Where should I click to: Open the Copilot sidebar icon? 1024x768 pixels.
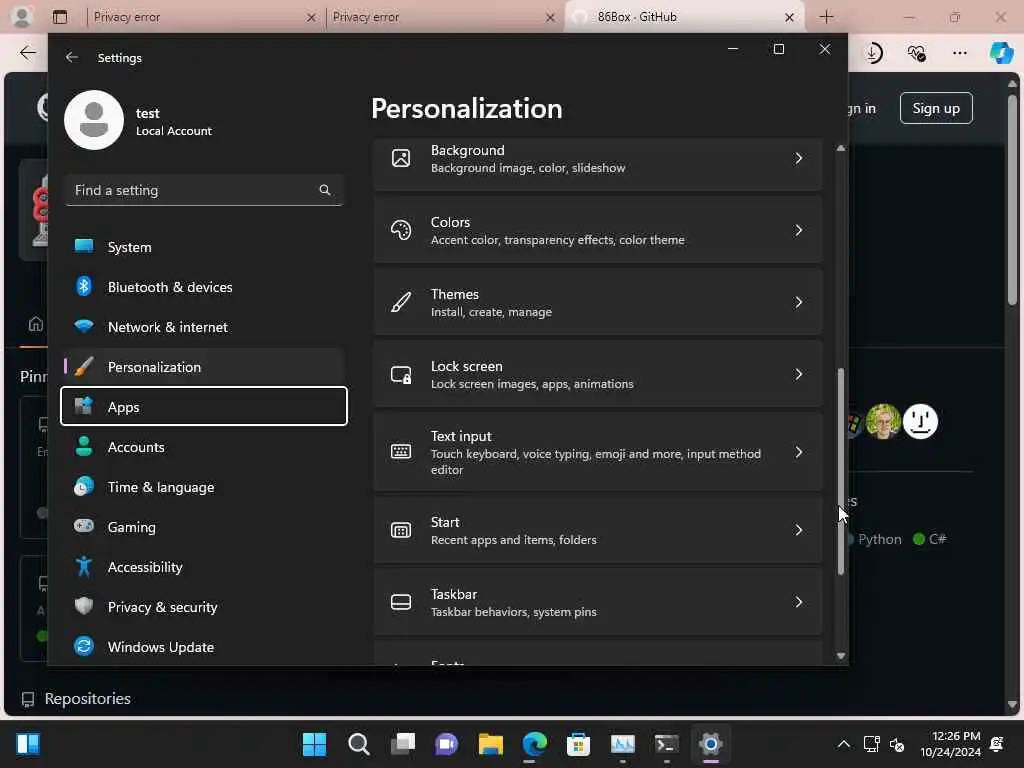(1001, 52)
